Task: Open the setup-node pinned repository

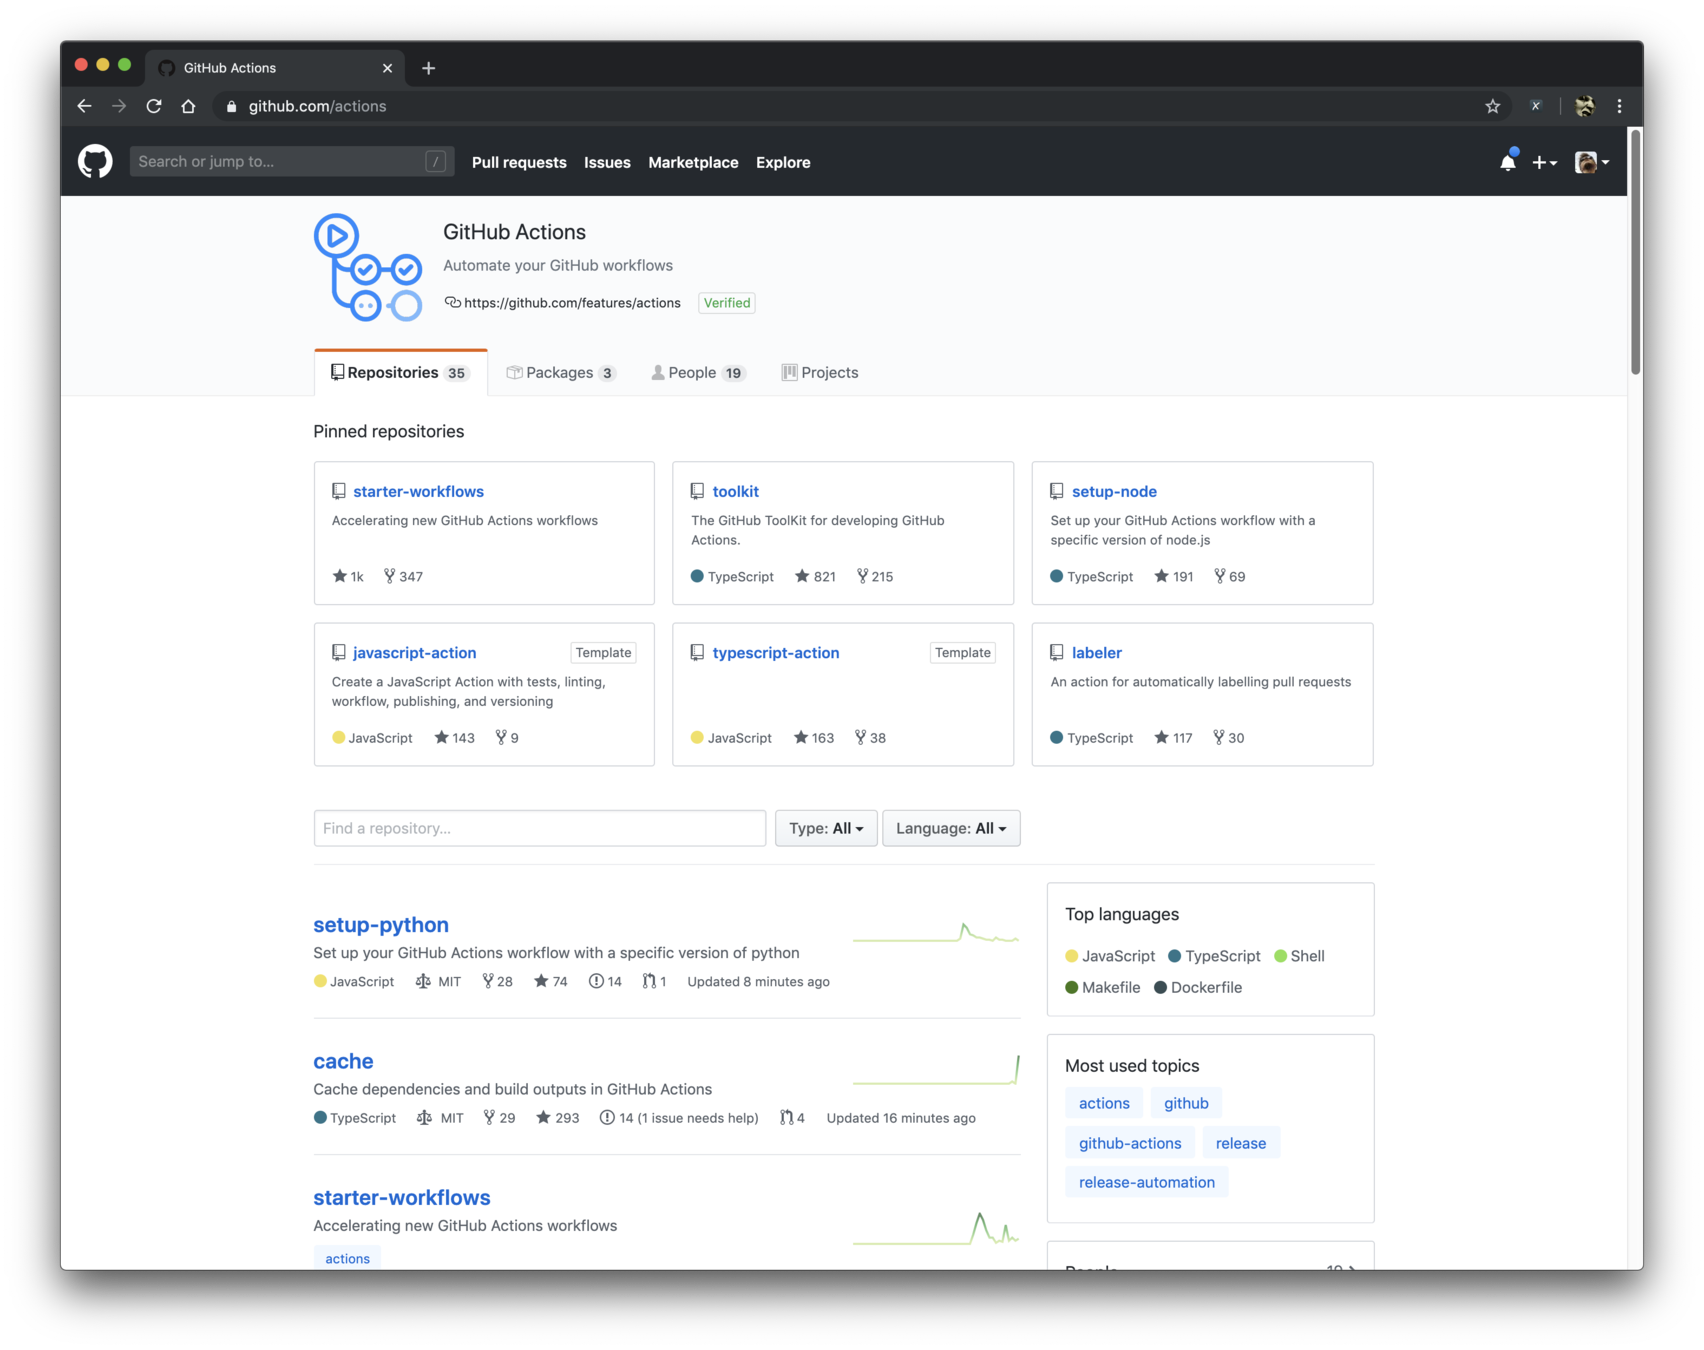Action: [1114, 491]
